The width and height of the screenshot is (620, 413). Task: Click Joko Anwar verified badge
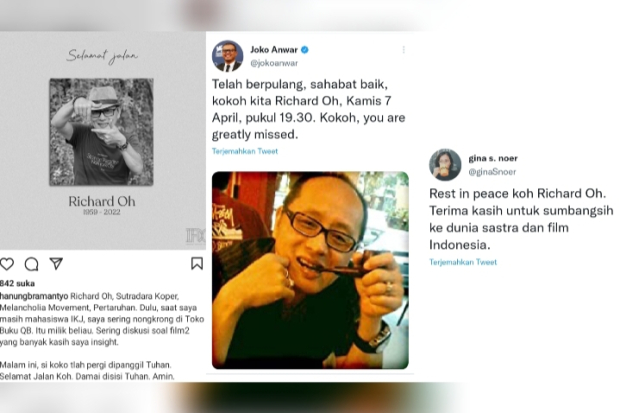coord(305,50)
